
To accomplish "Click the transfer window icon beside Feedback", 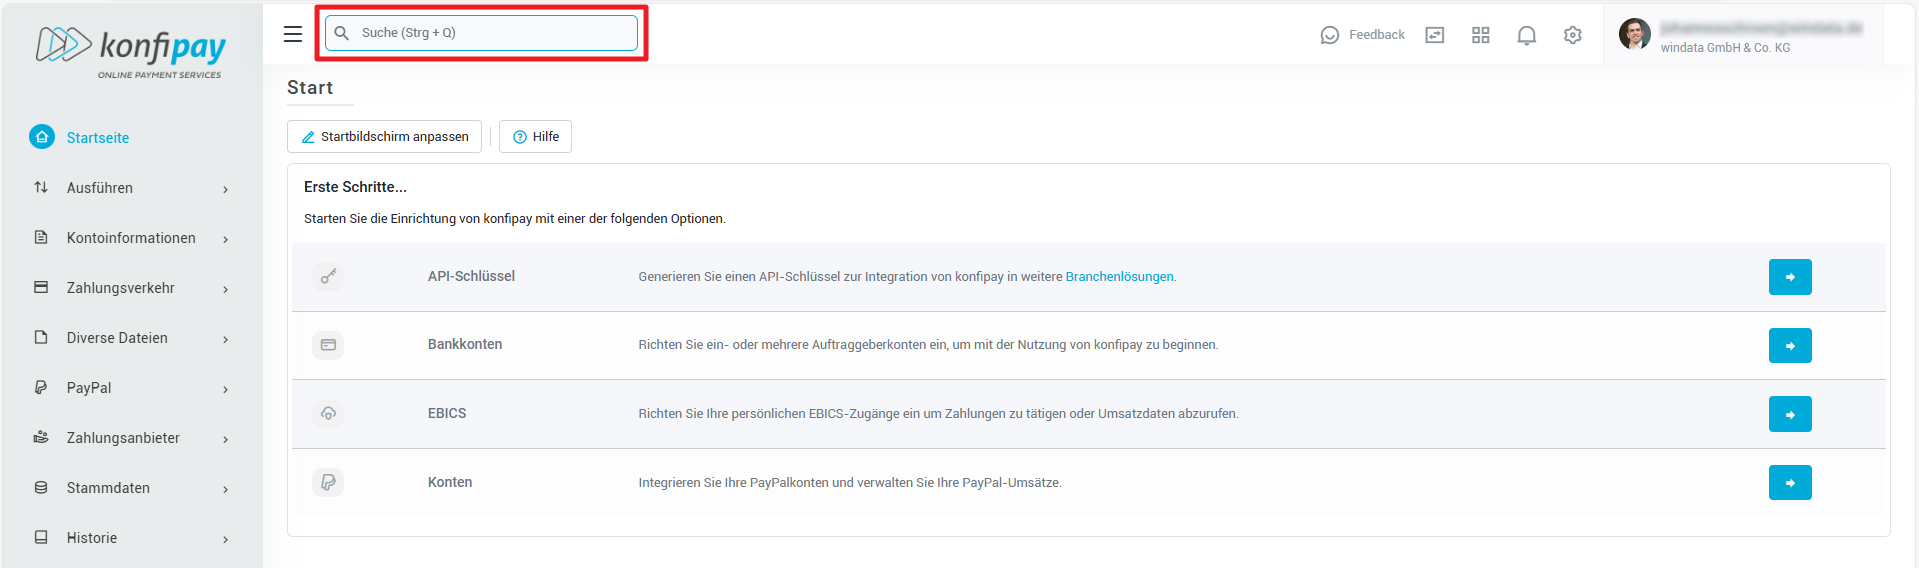I will point(1434,35).
